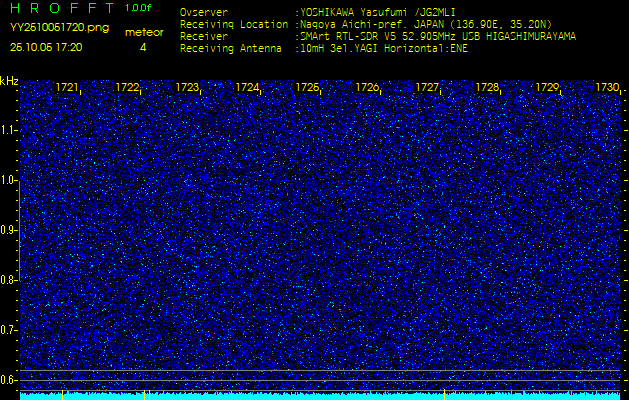Click the 1722 time label
Screen dimensions: 629x400
click(127, 87)
